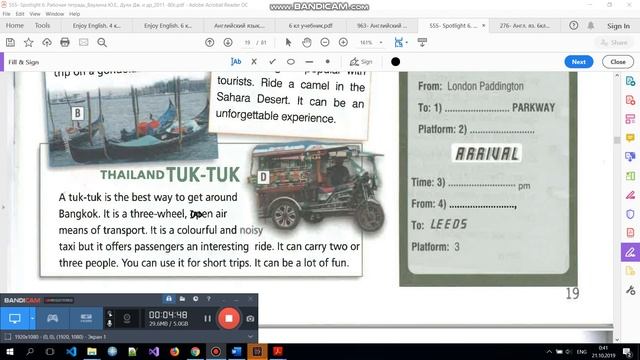Screen dimensions: 640x360
Task: Open the notifications bell
Action: point(591,25)
